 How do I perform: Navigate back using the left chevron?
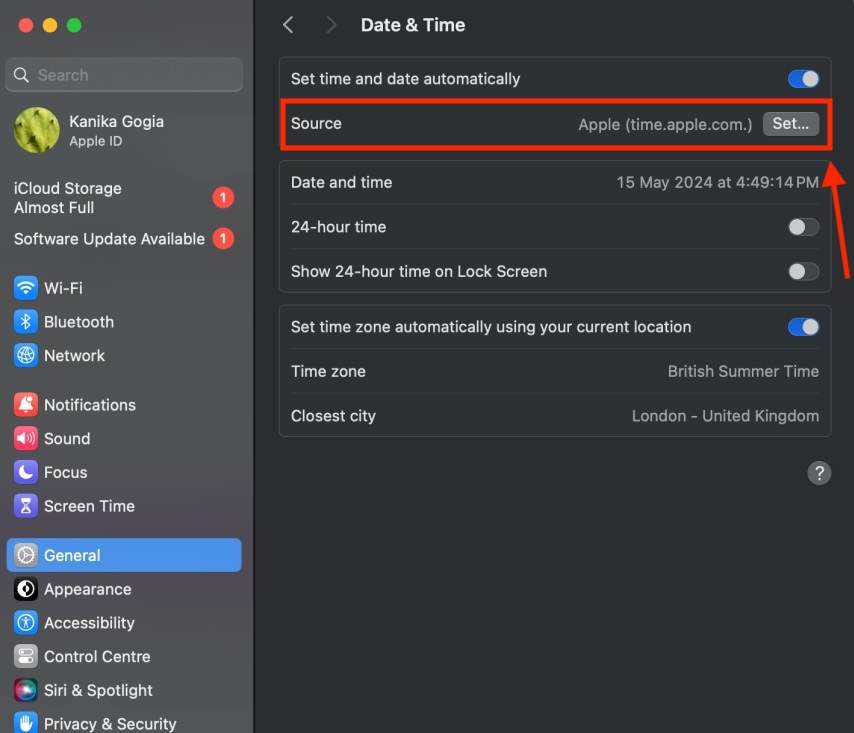click(288, 25)
